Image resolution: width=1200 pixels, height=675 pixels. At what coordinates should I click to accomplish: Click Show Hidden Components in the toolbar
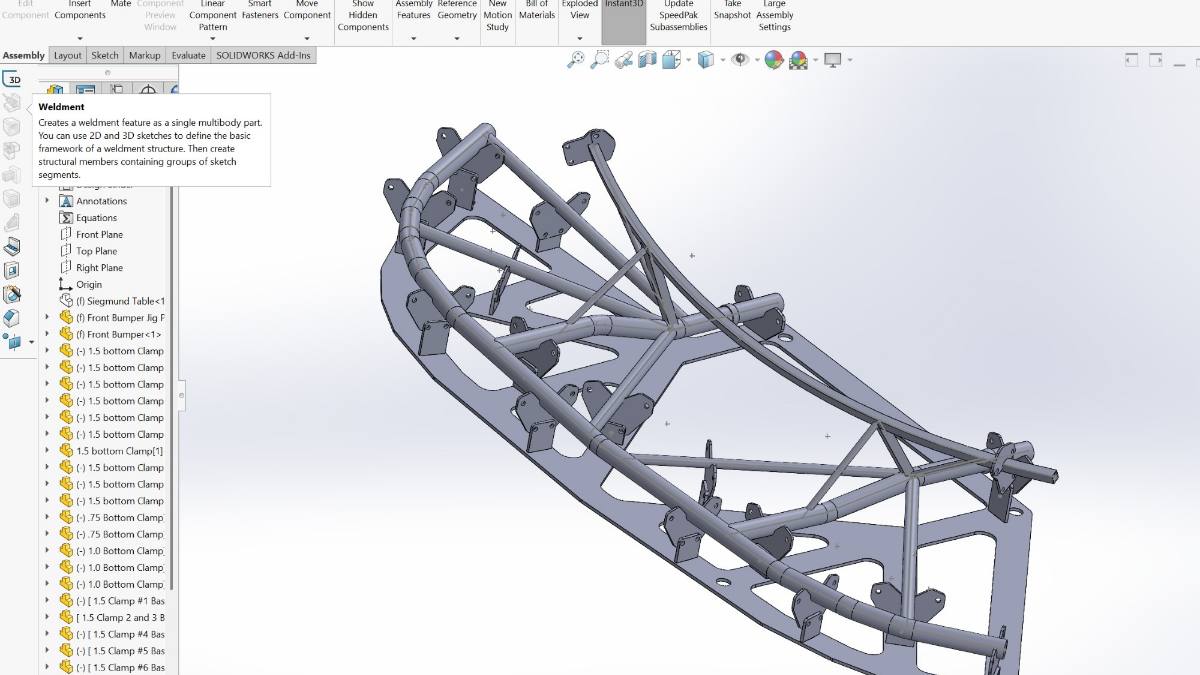pos(363,16)
